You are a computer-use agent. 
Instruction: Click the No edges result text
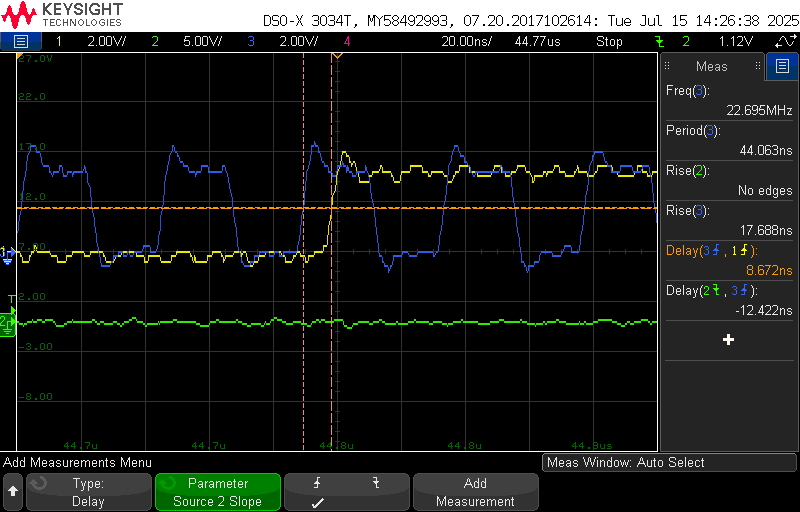coord(765,190)
